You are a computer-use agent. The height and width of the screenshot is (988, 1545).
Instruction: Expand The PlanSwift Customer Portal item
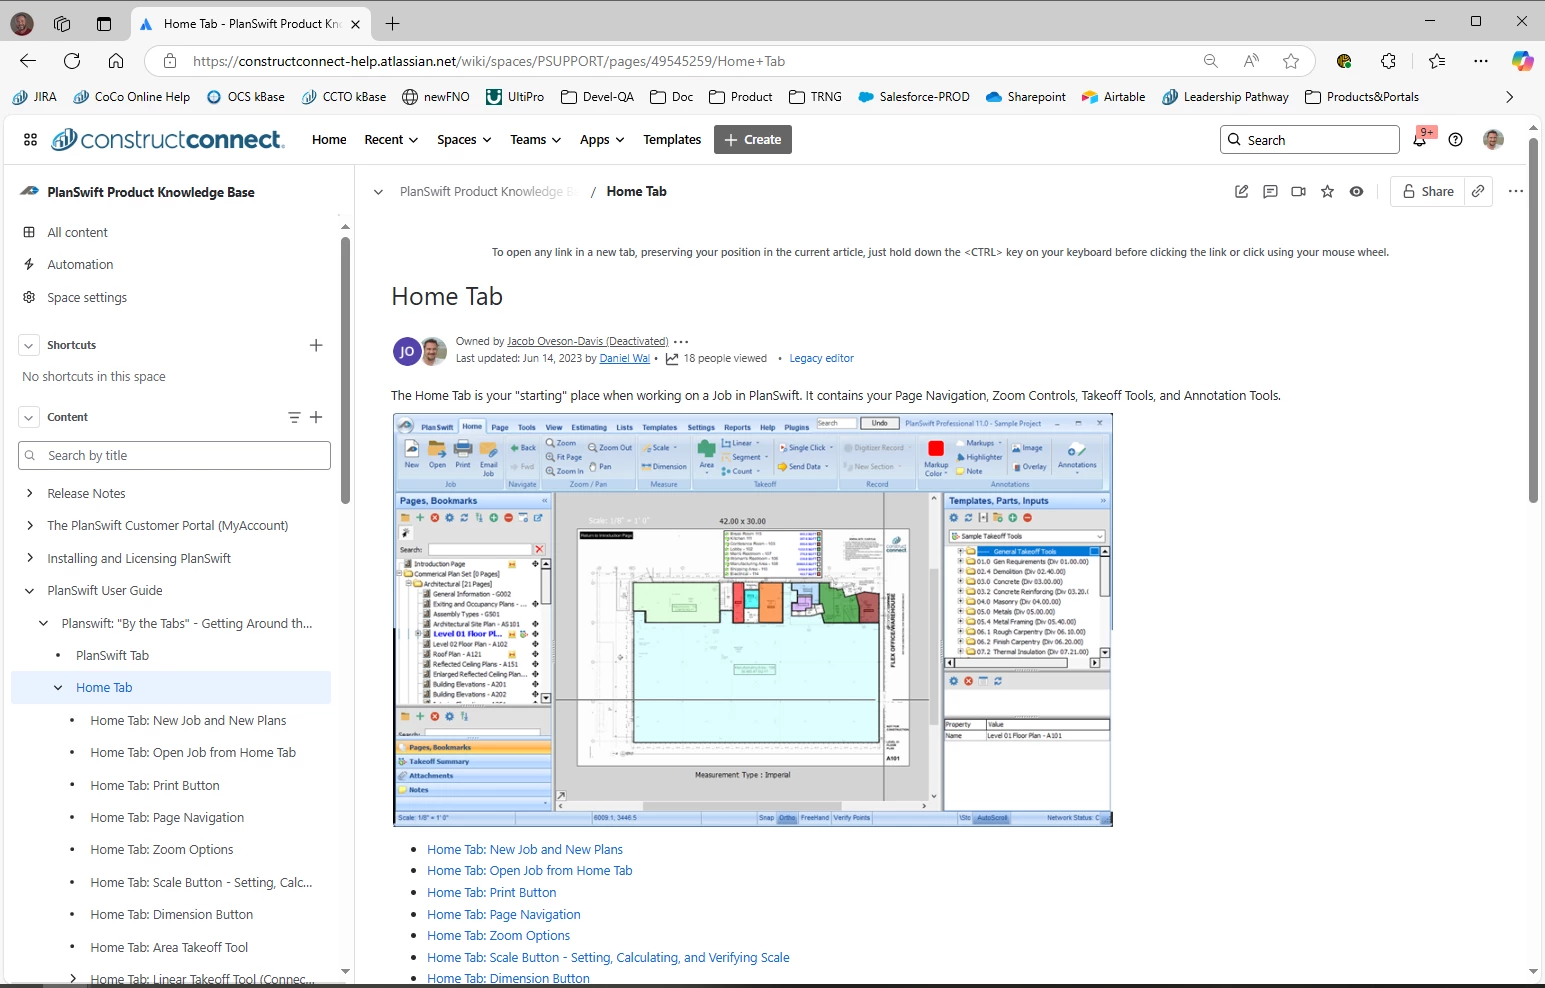pos(29,525)
